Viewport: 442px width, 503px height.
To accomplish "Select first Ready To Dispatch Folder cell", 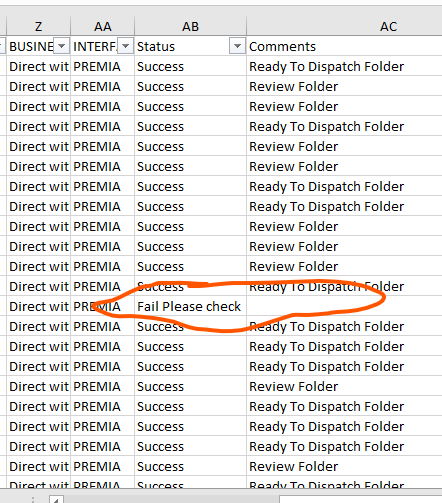I will pos(345,66).
